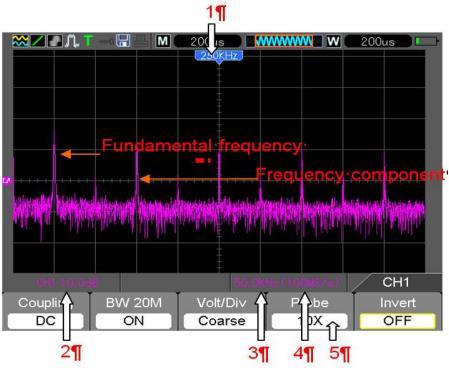Click the blue floppy disk save icon
The width and height of the screenshot is (449, 374).
[123, 41]
